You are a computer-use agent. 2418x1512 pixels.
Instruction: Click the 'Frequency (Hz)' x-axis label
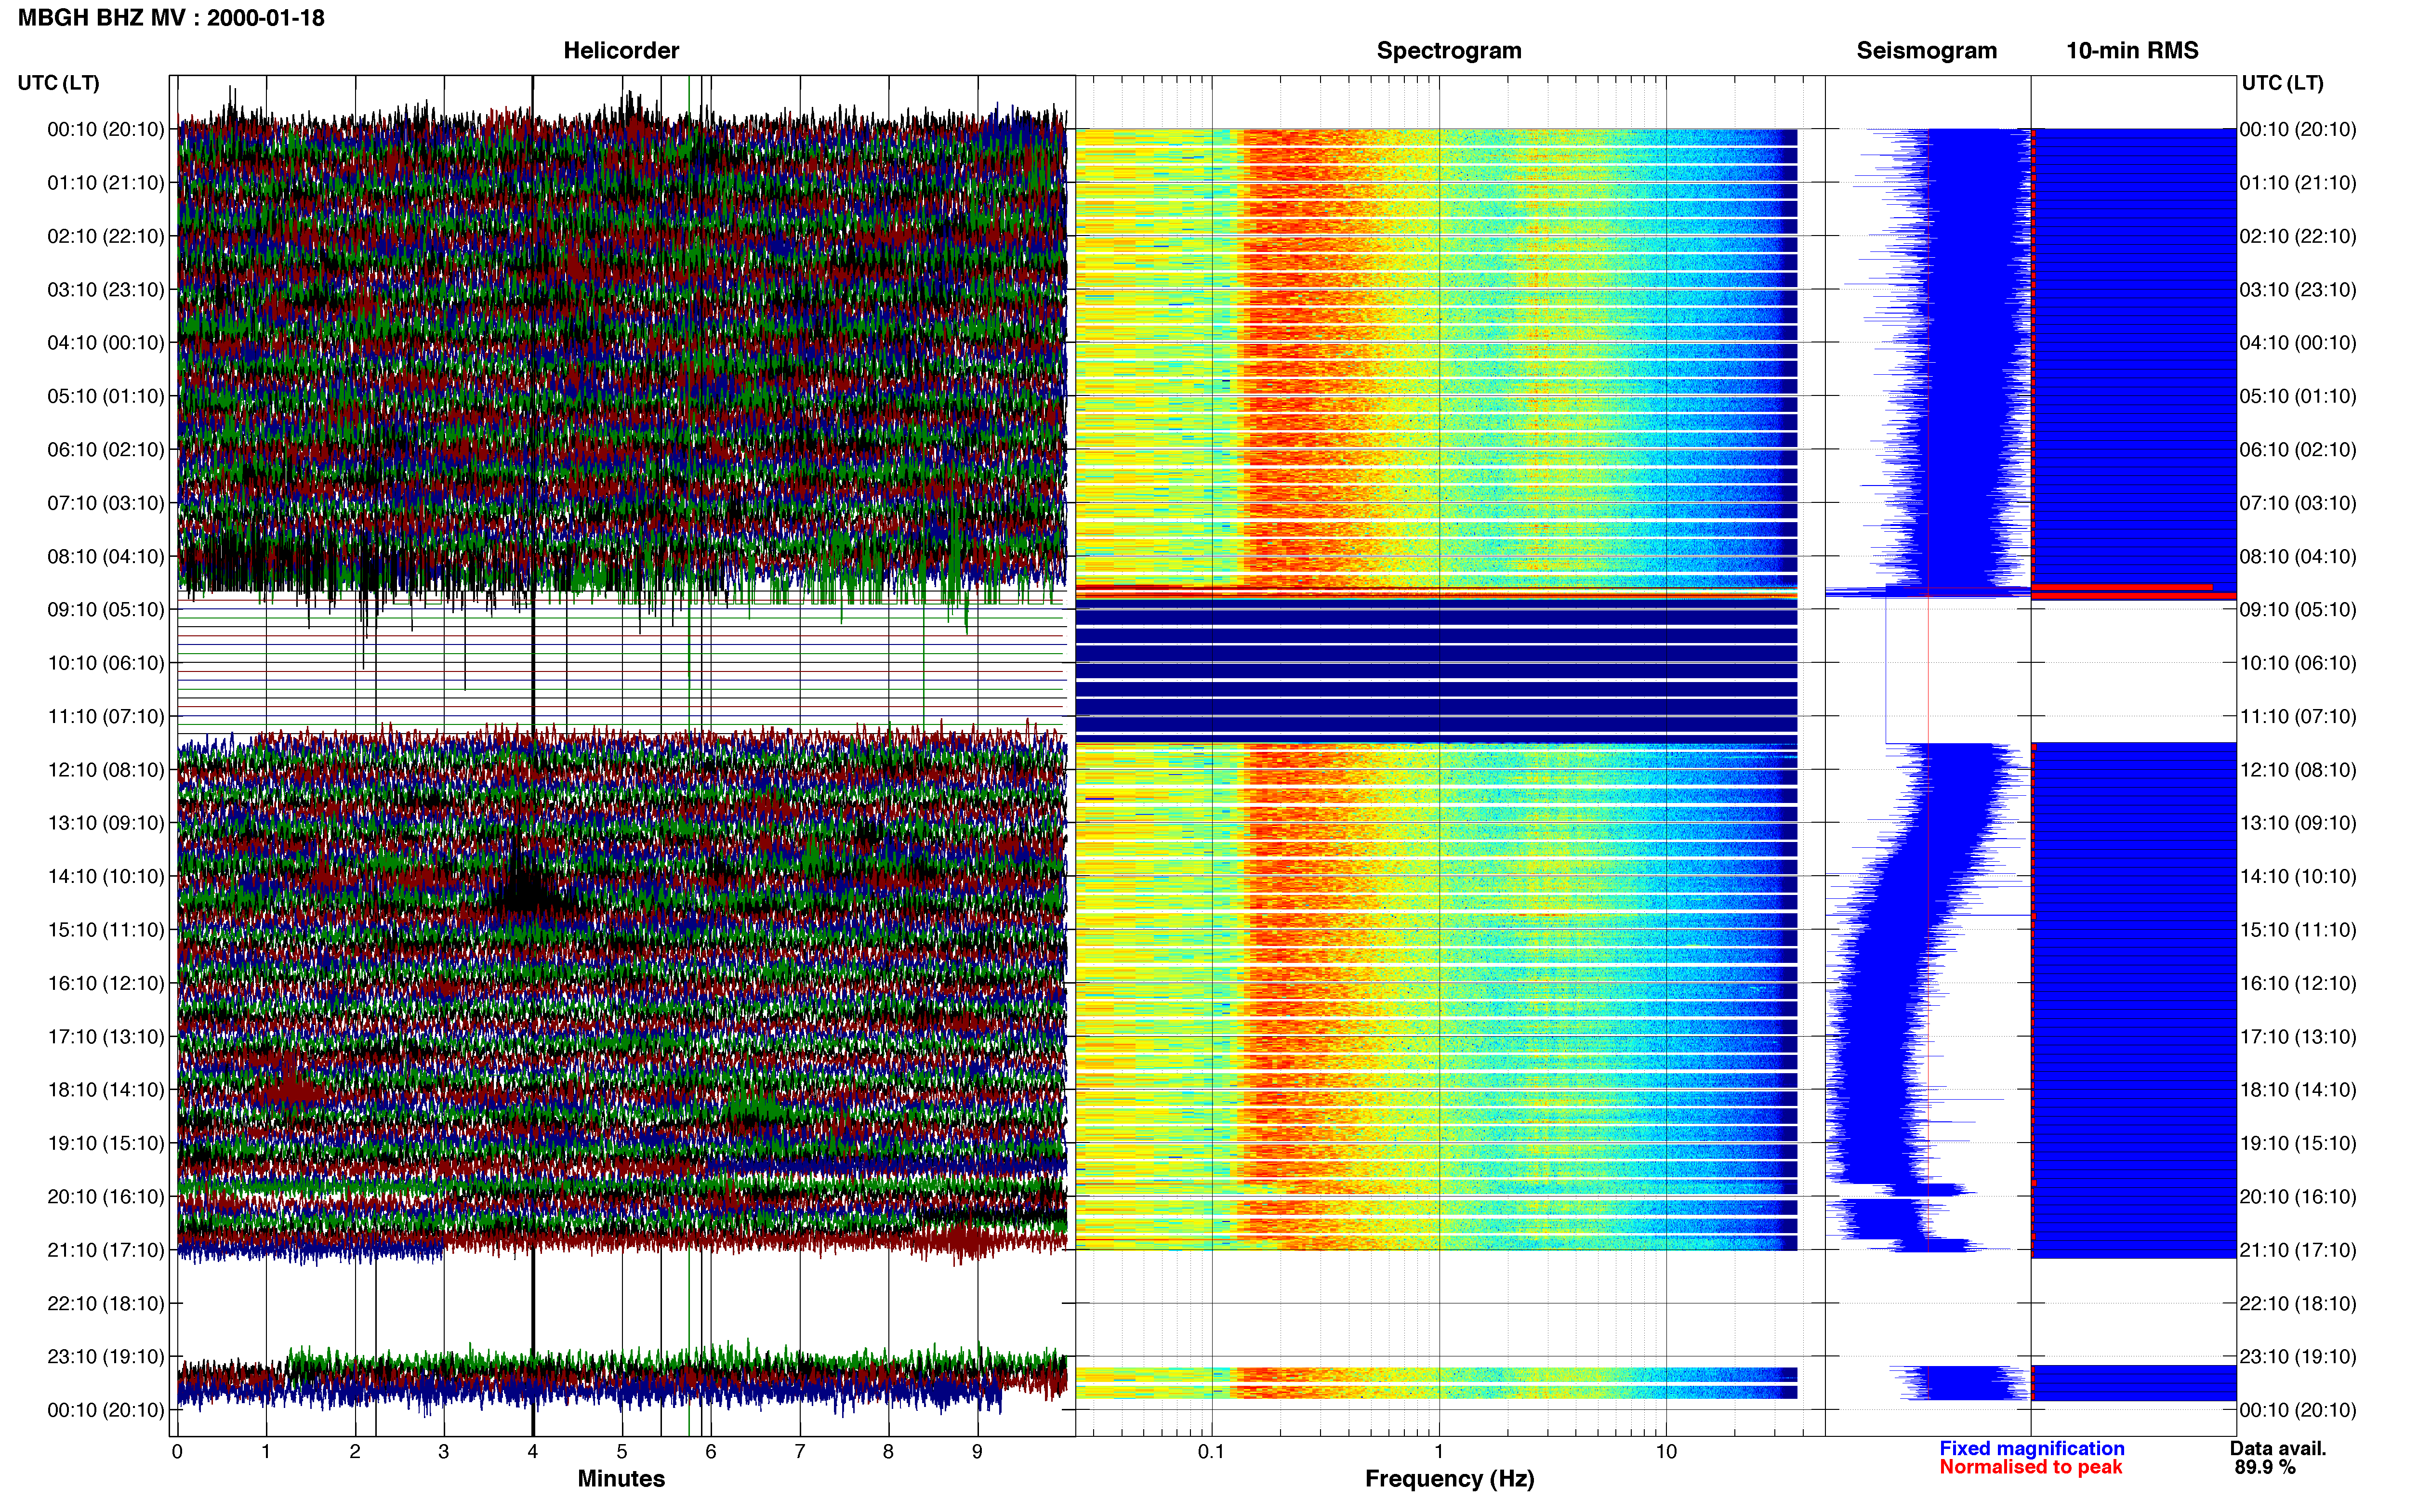click(x=1449, y=1479)
